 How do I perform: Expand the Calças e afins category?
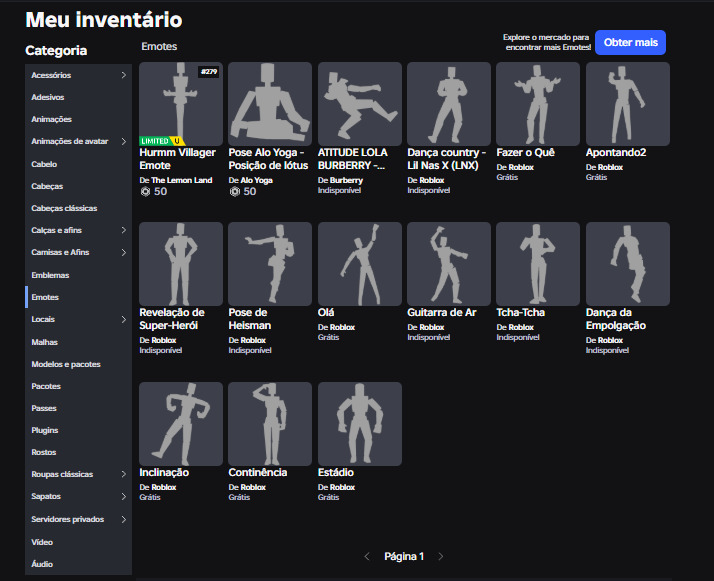pos(124,230)
